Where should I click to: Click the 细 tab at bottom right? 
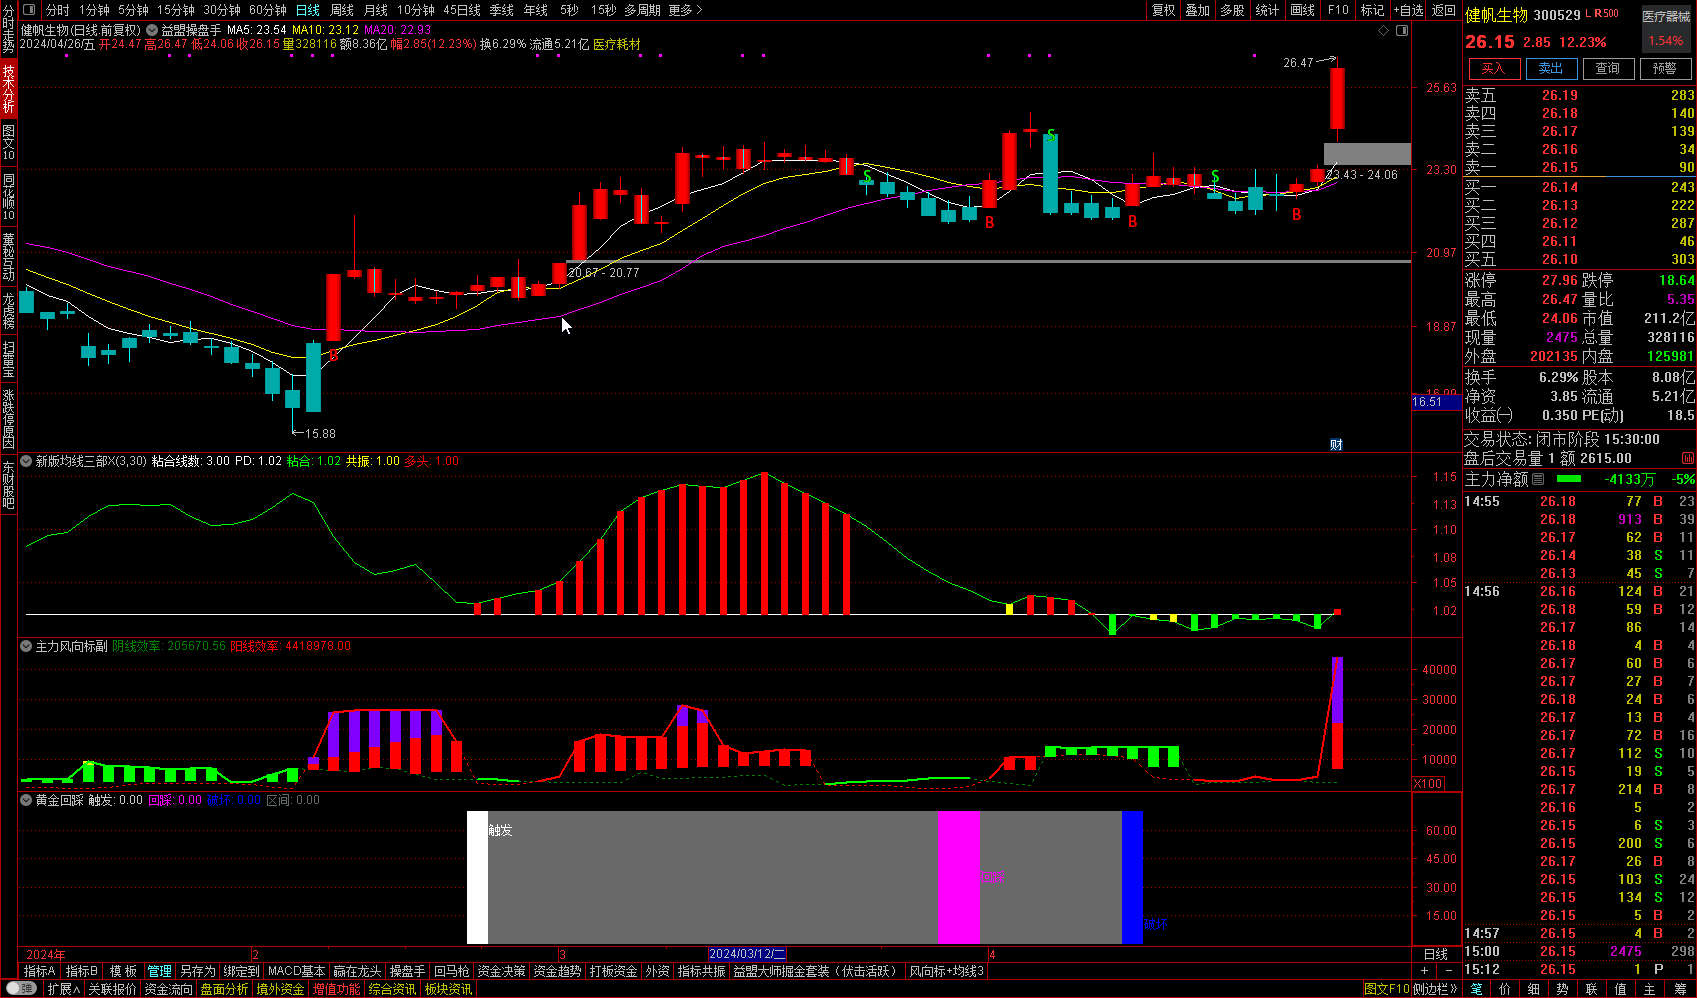(x=1534, y=989)
